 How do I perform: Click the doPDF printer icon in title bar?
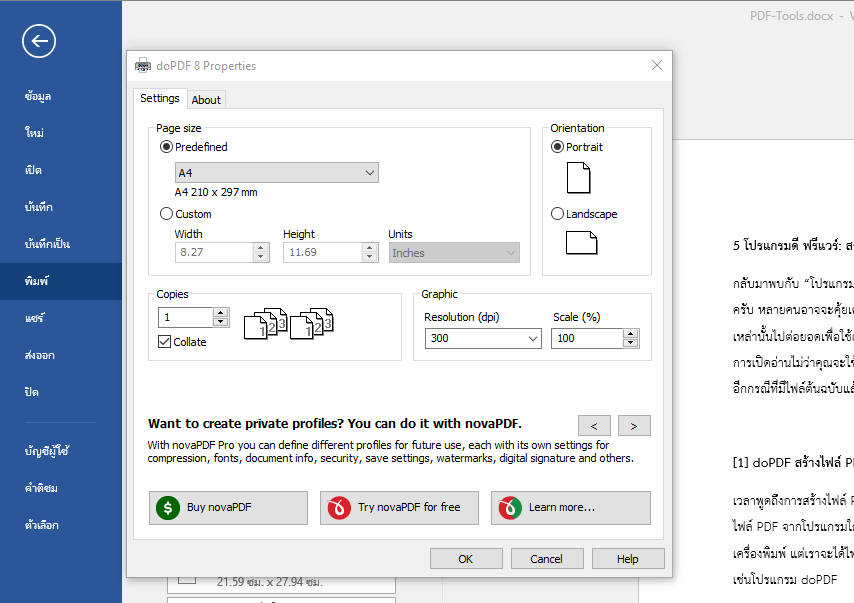[143, 65]
